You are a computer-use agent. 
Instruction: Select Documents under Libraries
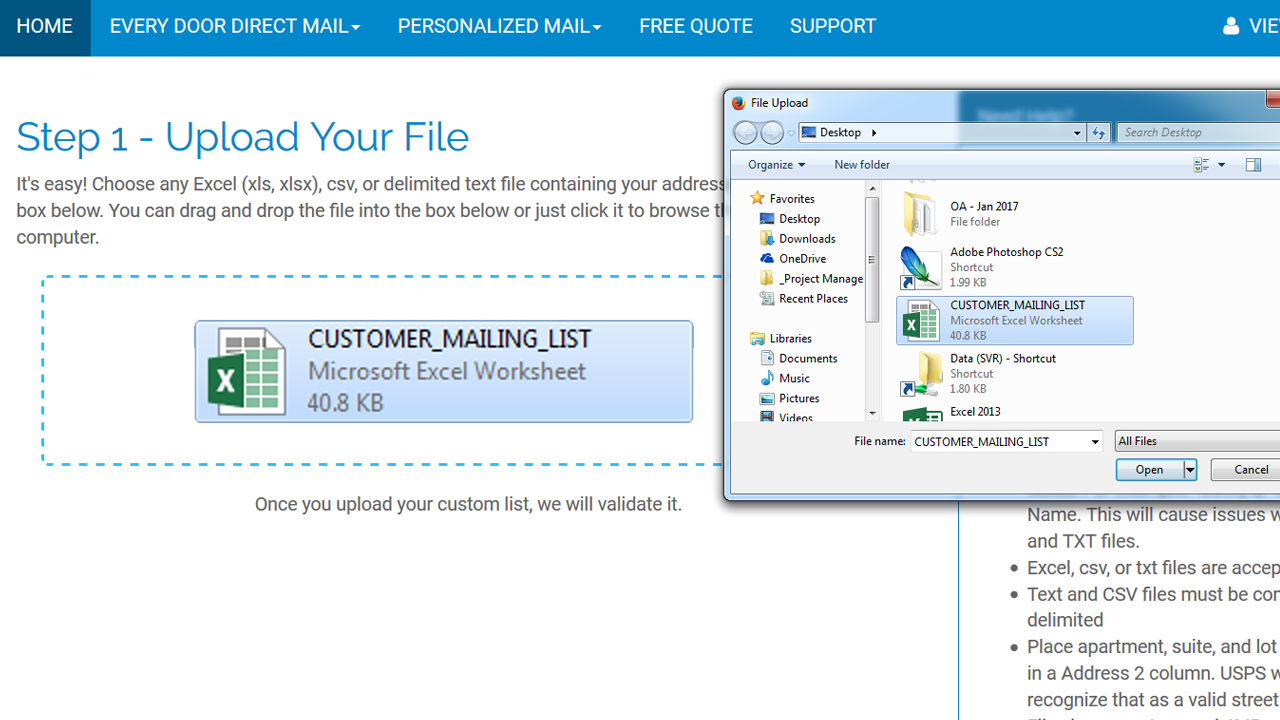[x=807, y=358]
